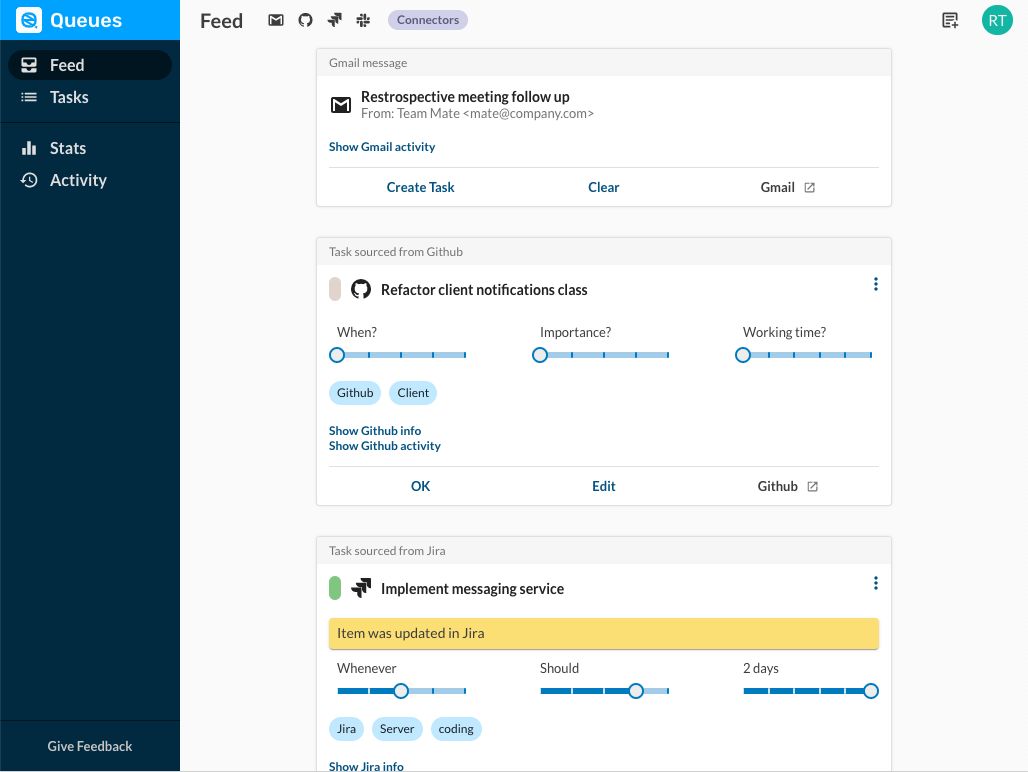Select Feed in the sidebar

[66, 64]
